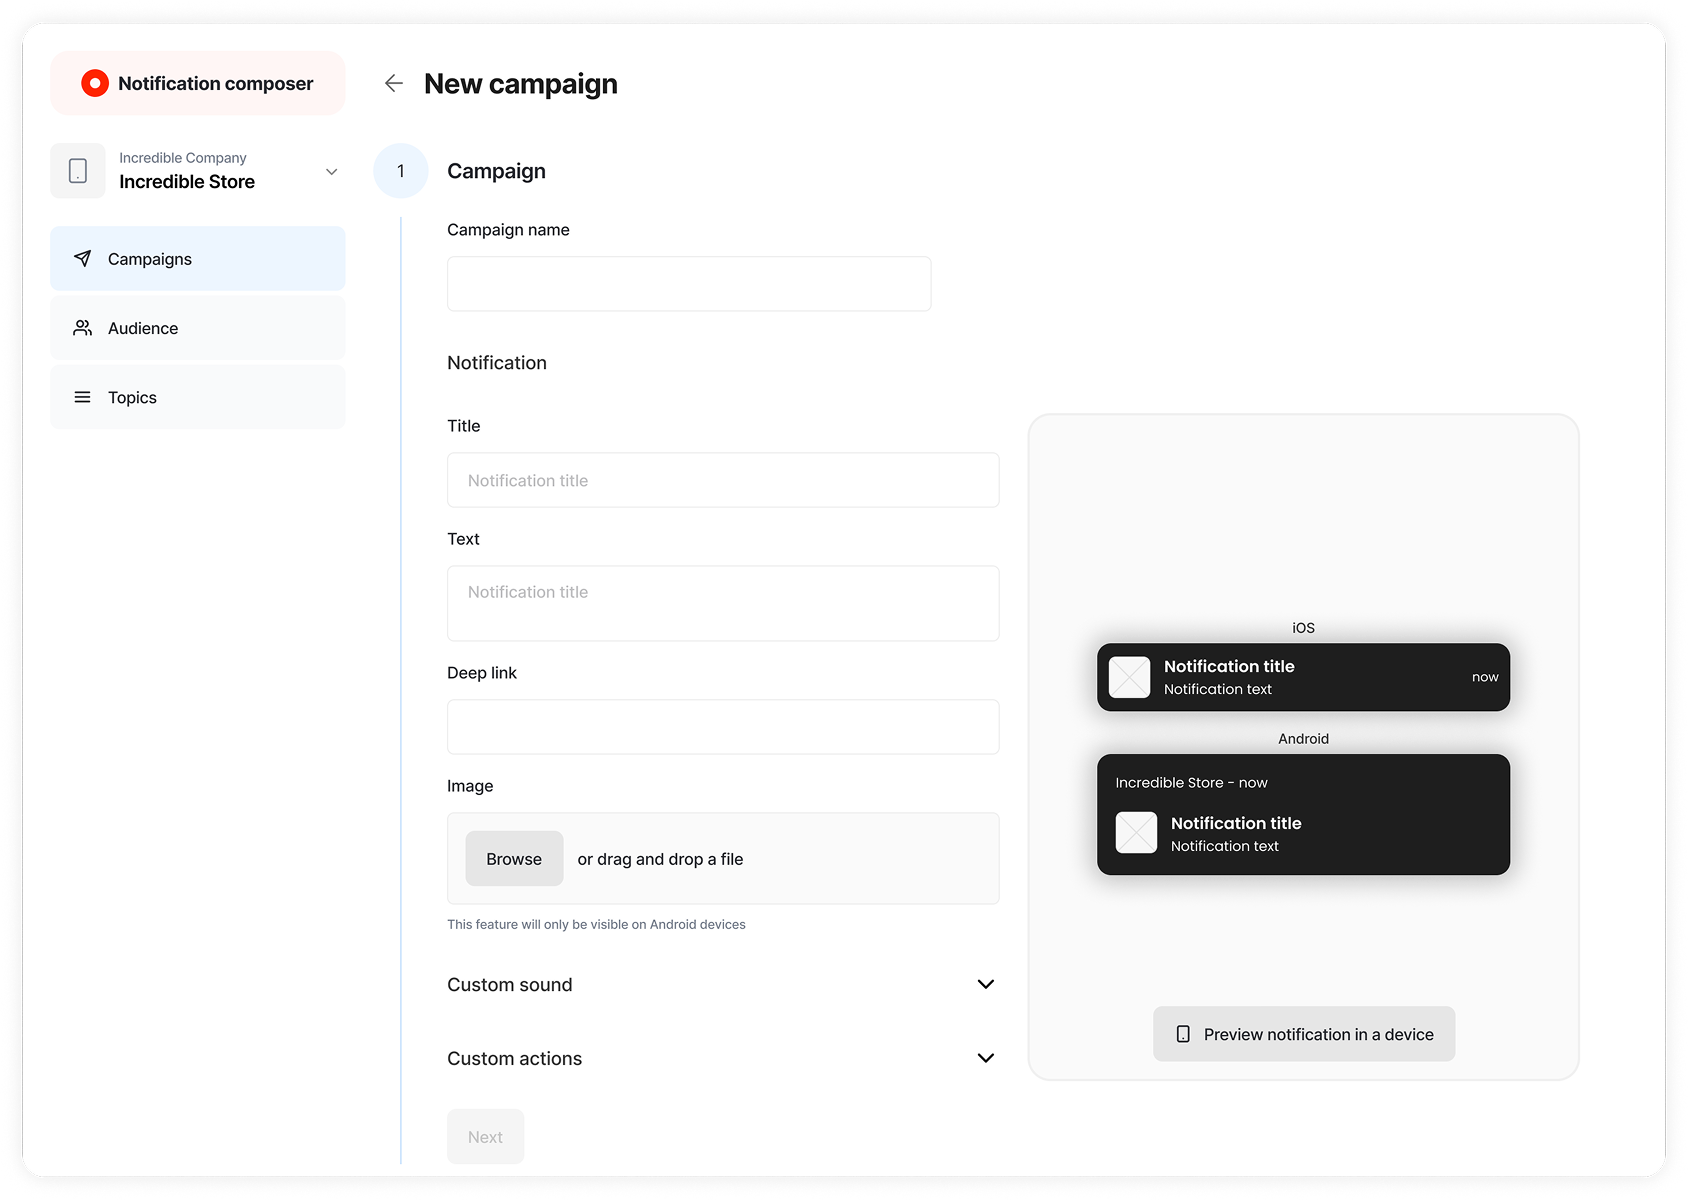
Task: Click the list icon for Topics
Action: tap(83, 398)
